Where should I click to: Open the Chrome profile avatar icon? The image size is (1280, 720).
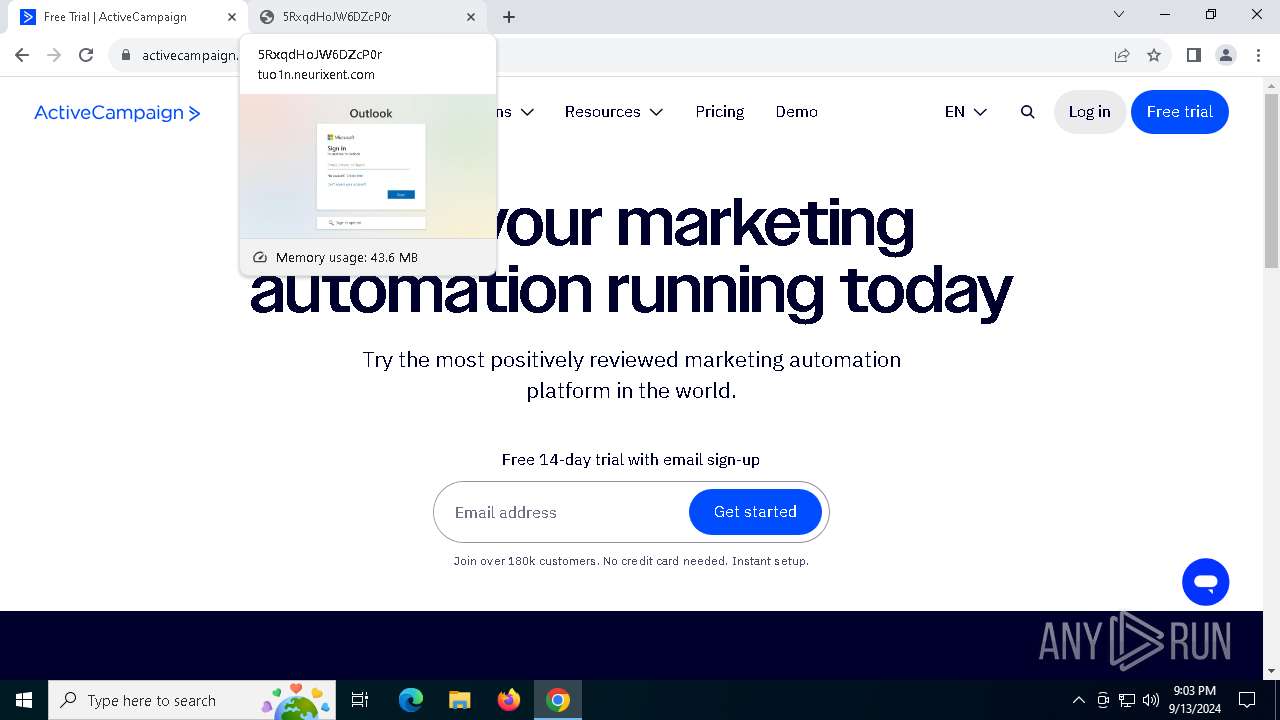(1226, 55)
